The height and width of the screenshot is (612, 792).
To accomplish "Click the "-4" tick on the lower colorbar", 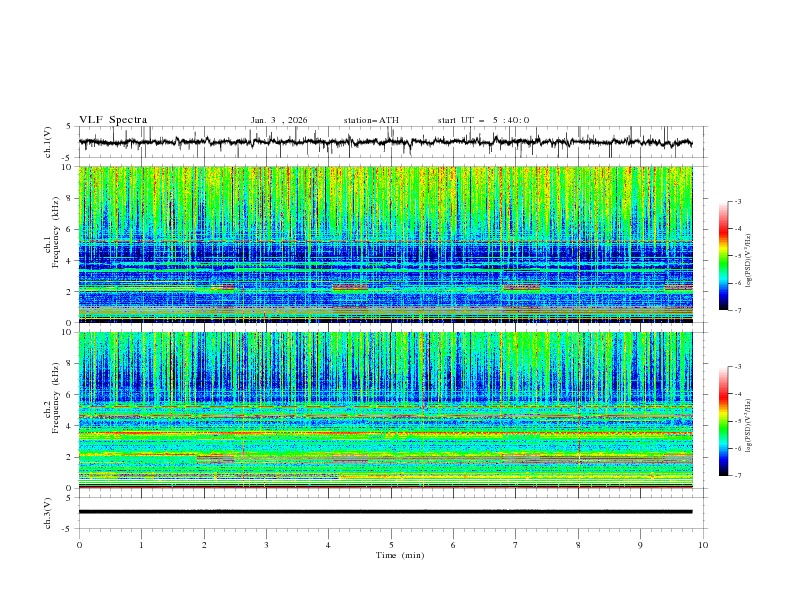I will 737,394.
